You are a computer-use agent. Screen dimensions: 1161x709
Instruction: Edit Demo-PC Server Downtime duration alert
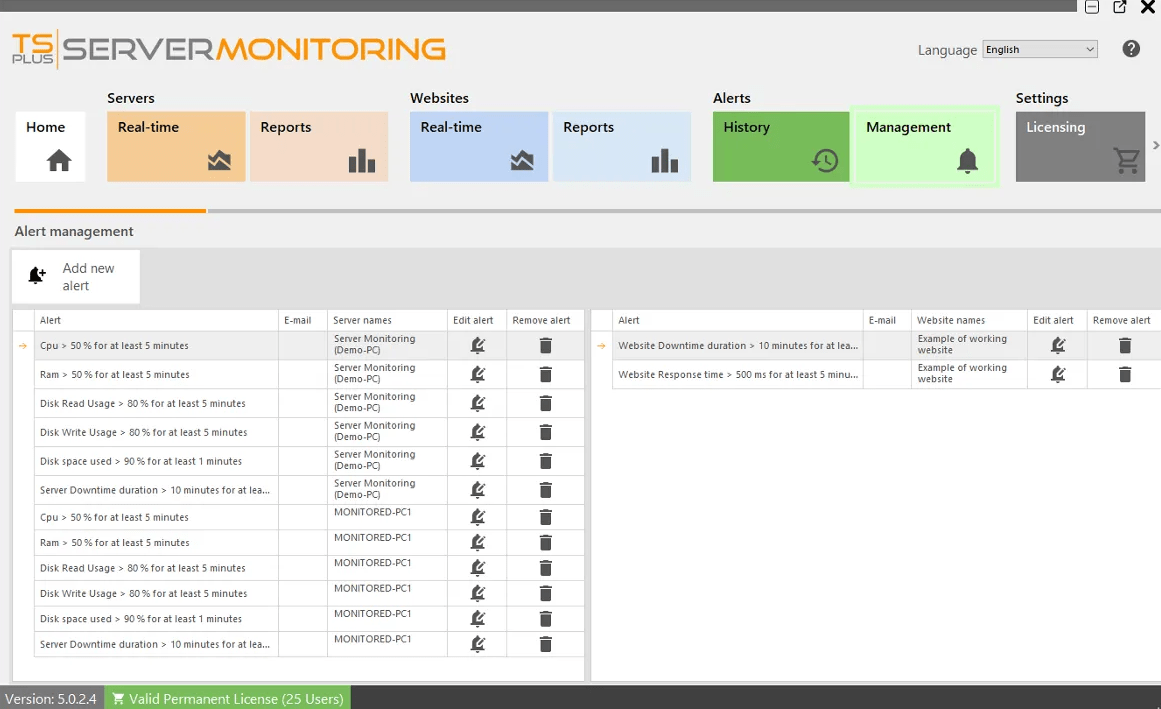coord(478,490)
